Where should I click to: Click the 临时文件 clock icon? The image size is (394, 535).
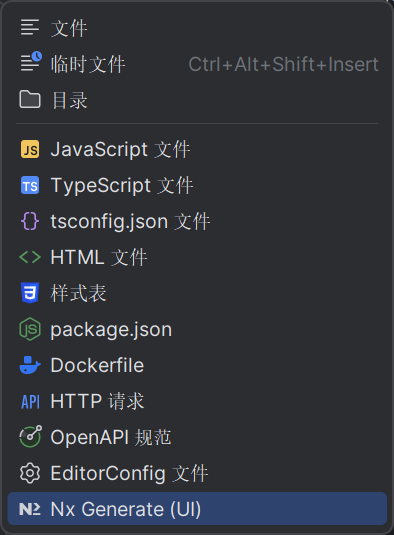pyautogui.click(x=31, y=61)
